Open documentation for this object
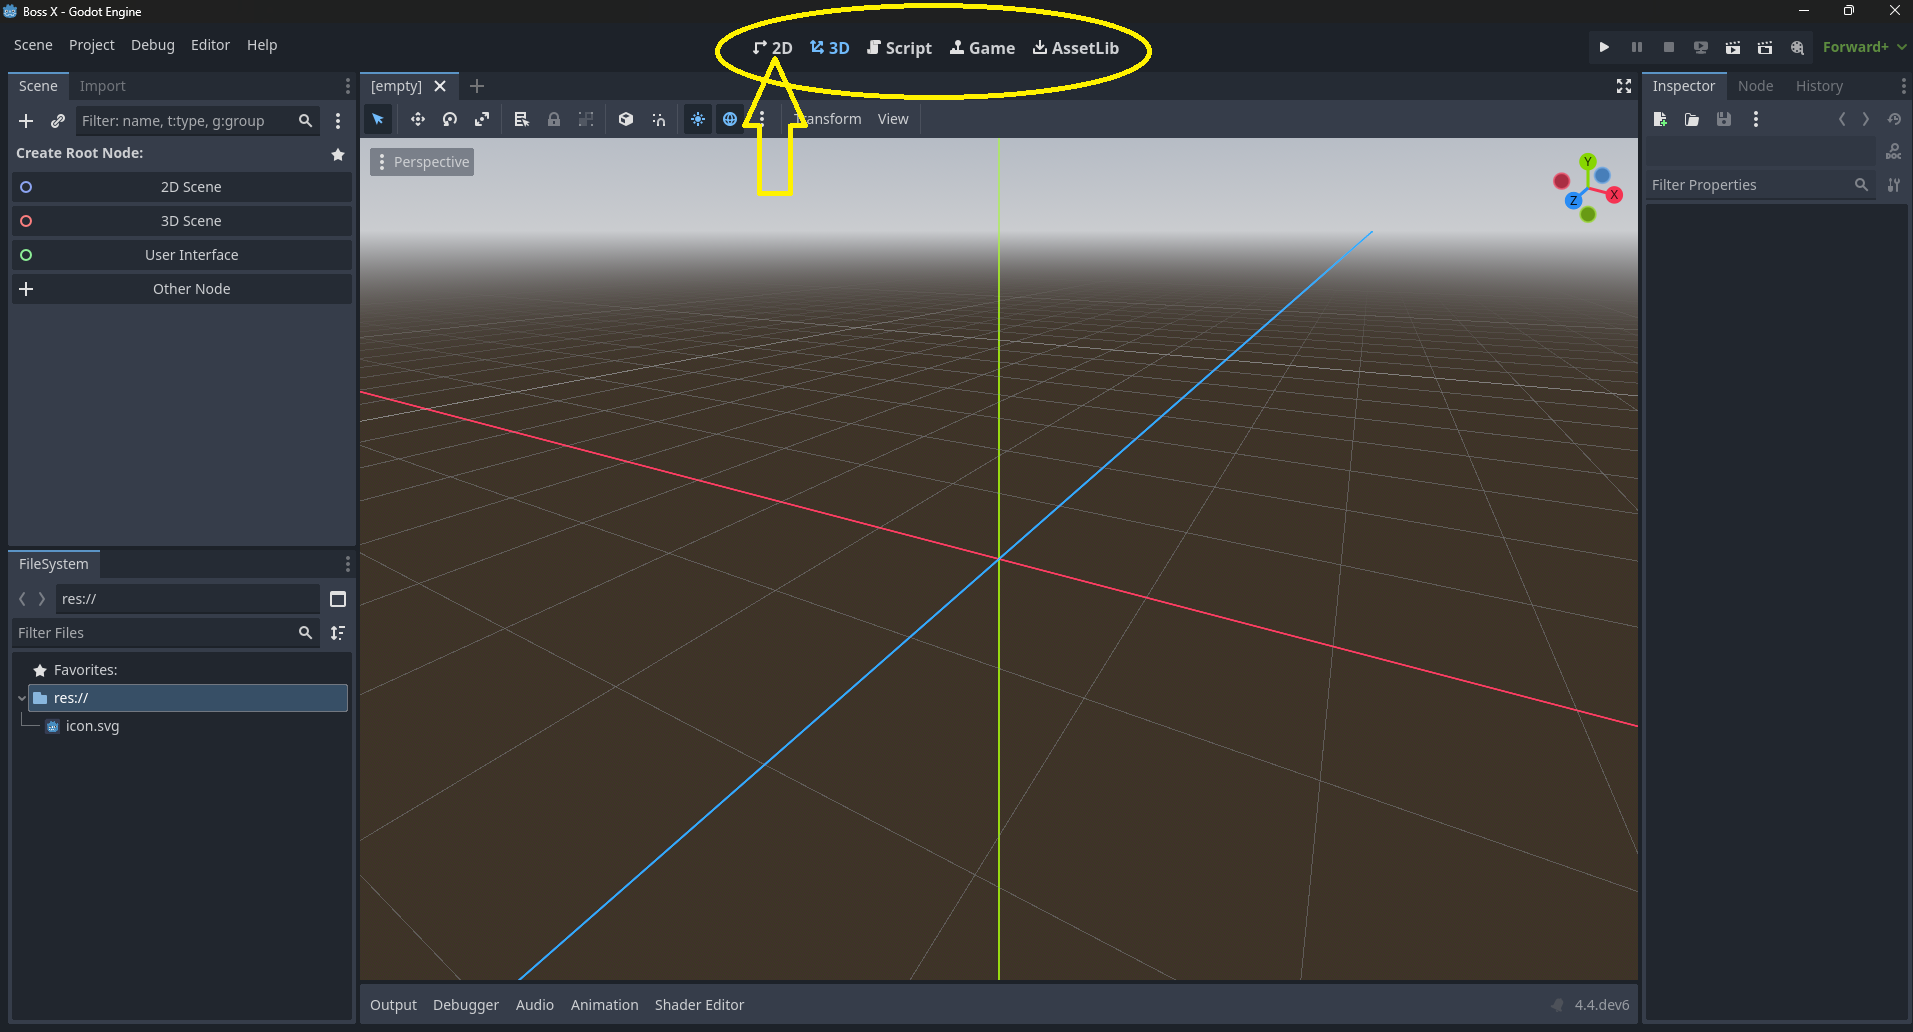This screenshot has width=1913, height=1032. [x=1894, y=152]
